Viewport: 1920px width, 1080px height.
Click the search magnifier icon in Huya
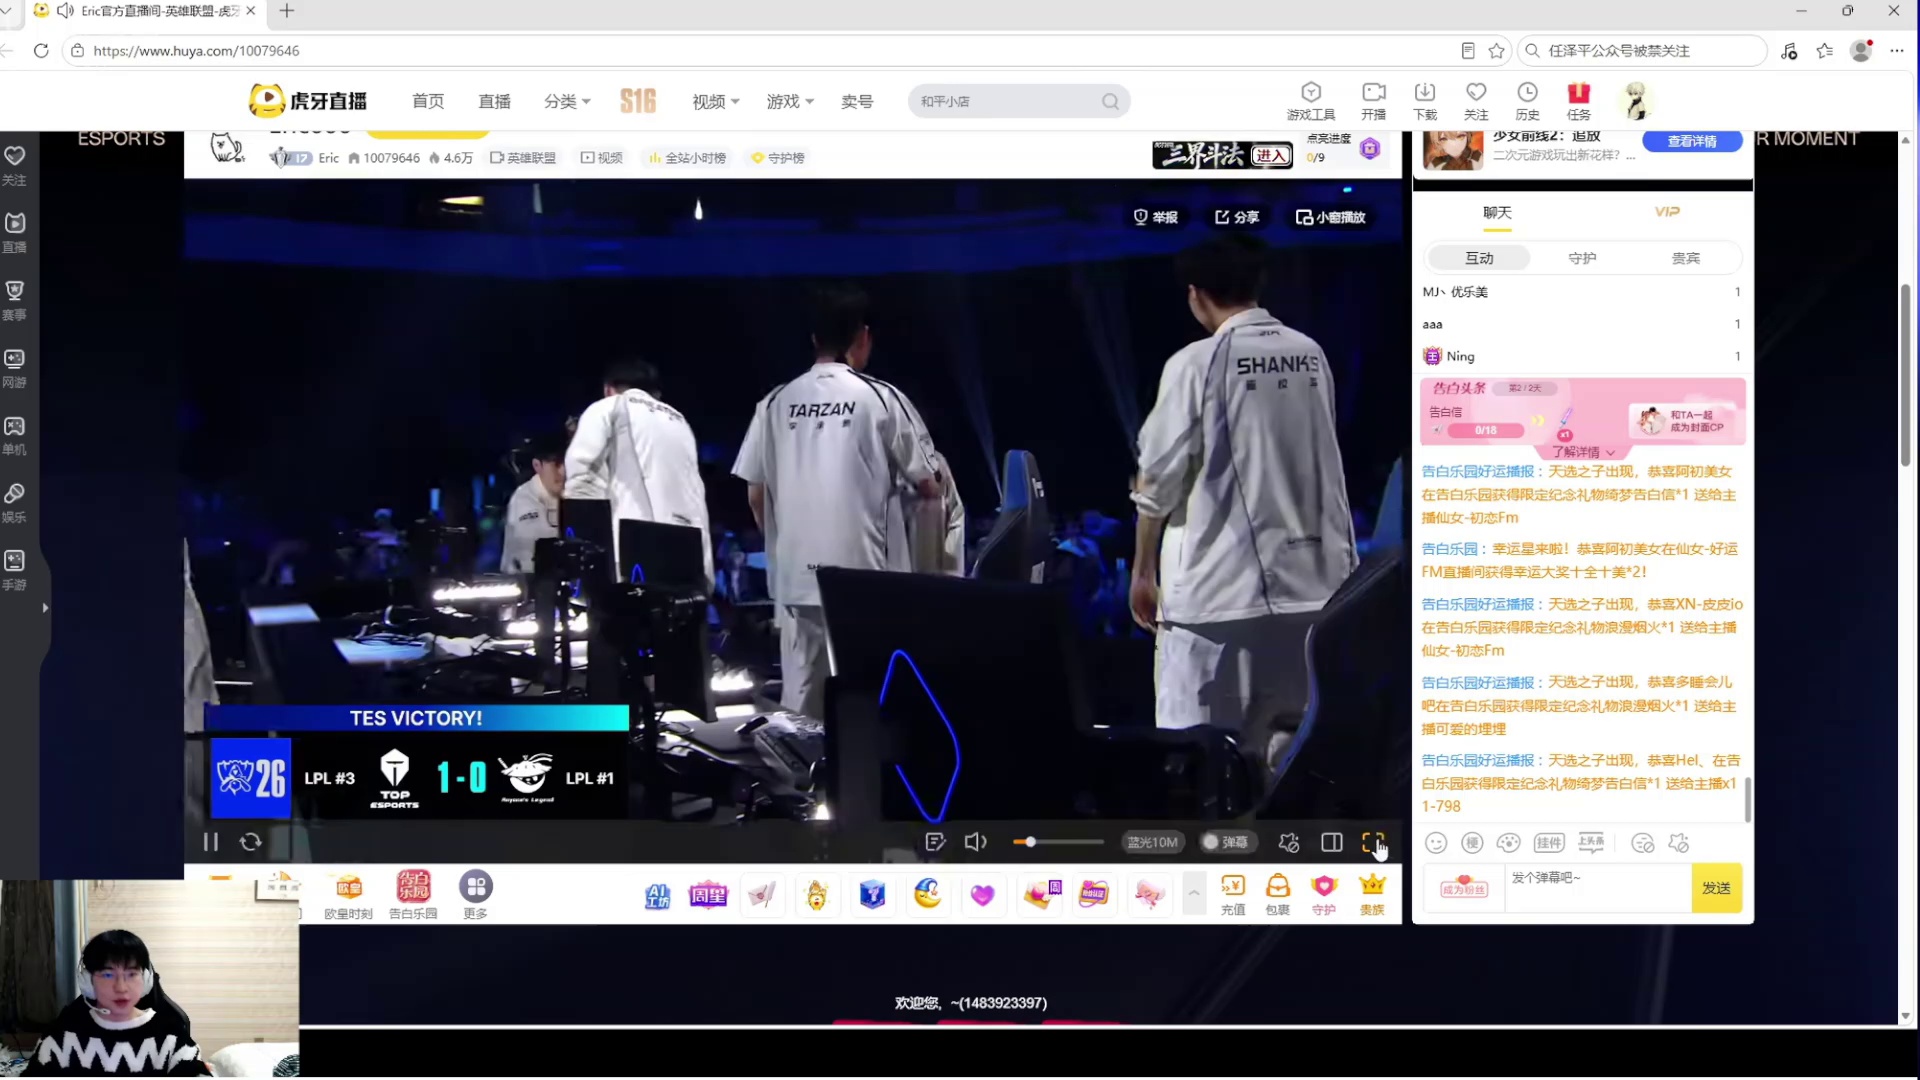pos(1110,101)
